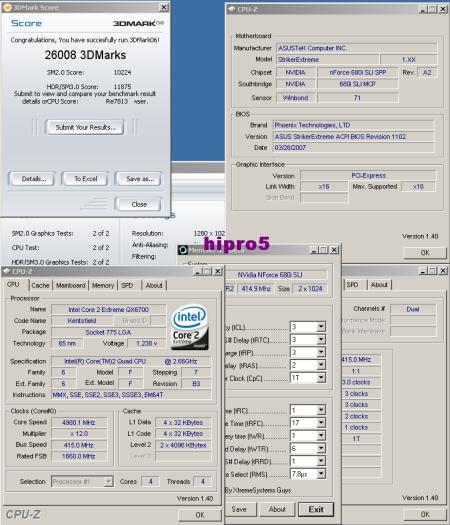This screenshot has width=450, height=525.
Task: Click the 3DMark Score window title icon
Action: point(7,7)
